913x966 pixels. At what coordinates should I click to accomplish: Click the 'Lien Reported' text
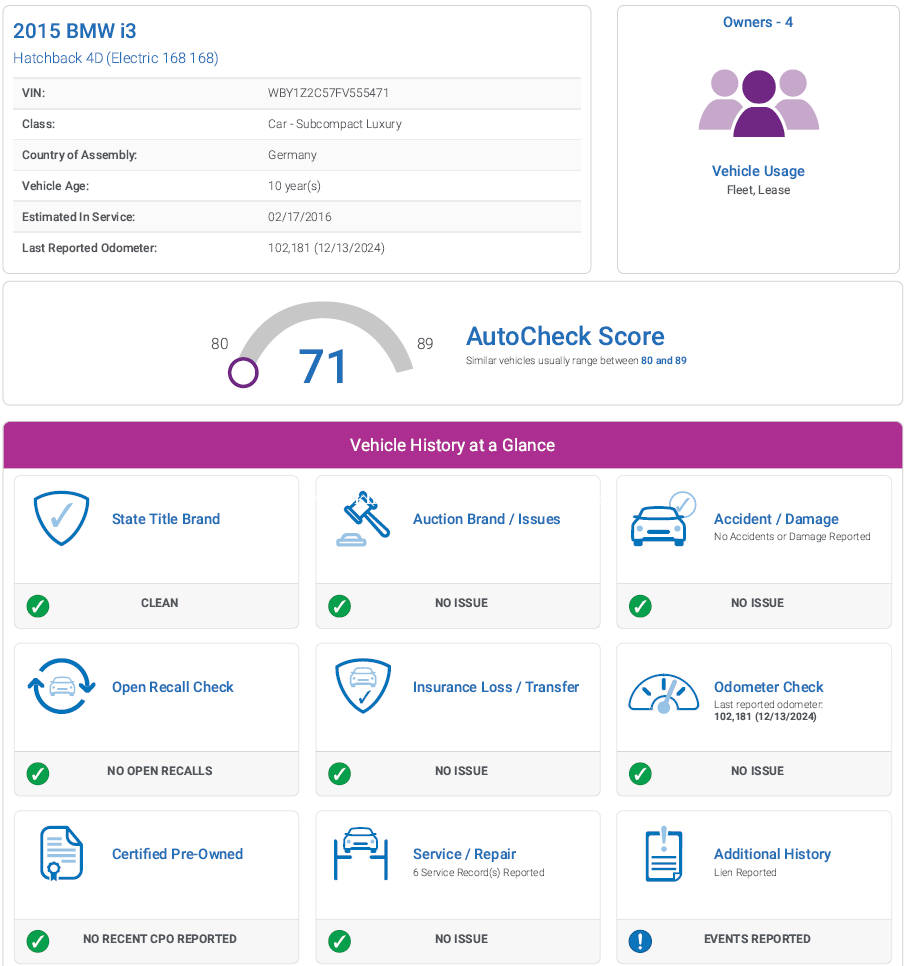[x=745, y=872]
